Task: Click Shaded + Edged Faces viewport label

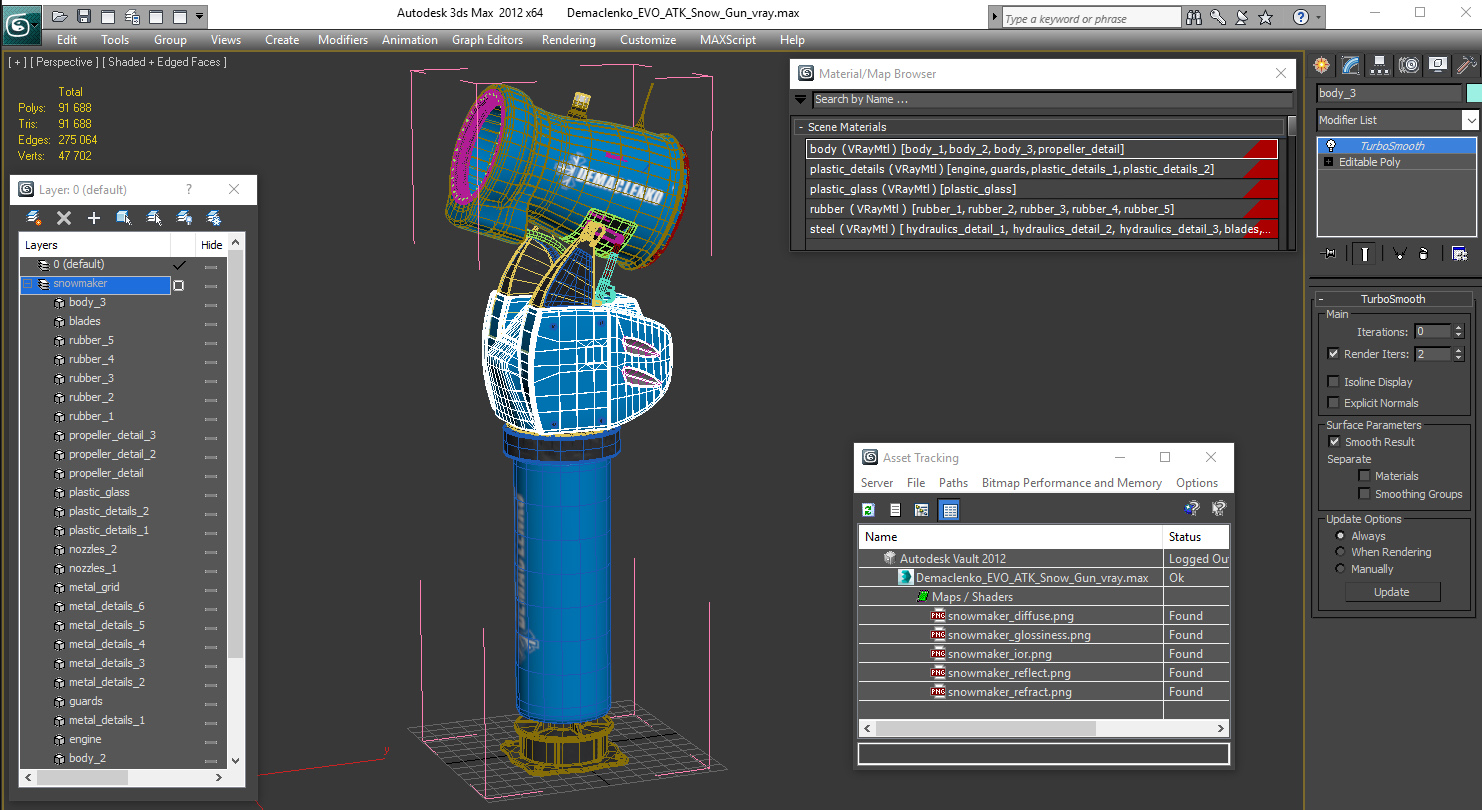Action: [165, 62]
